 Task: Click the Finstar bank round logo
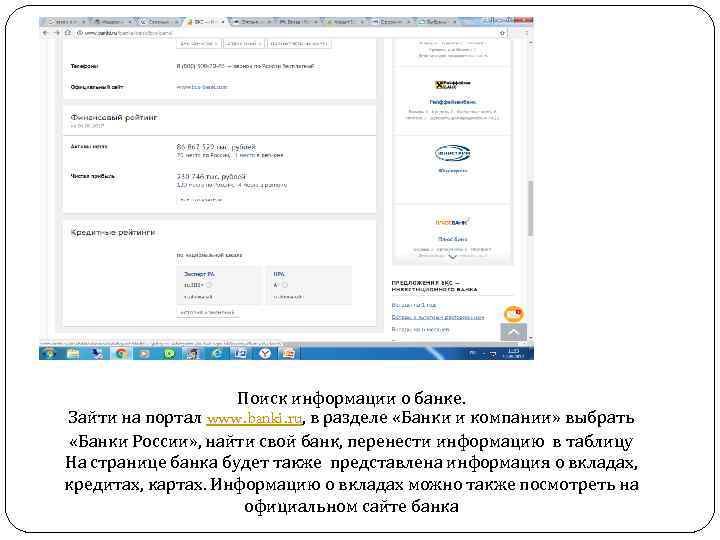point(452,153)
